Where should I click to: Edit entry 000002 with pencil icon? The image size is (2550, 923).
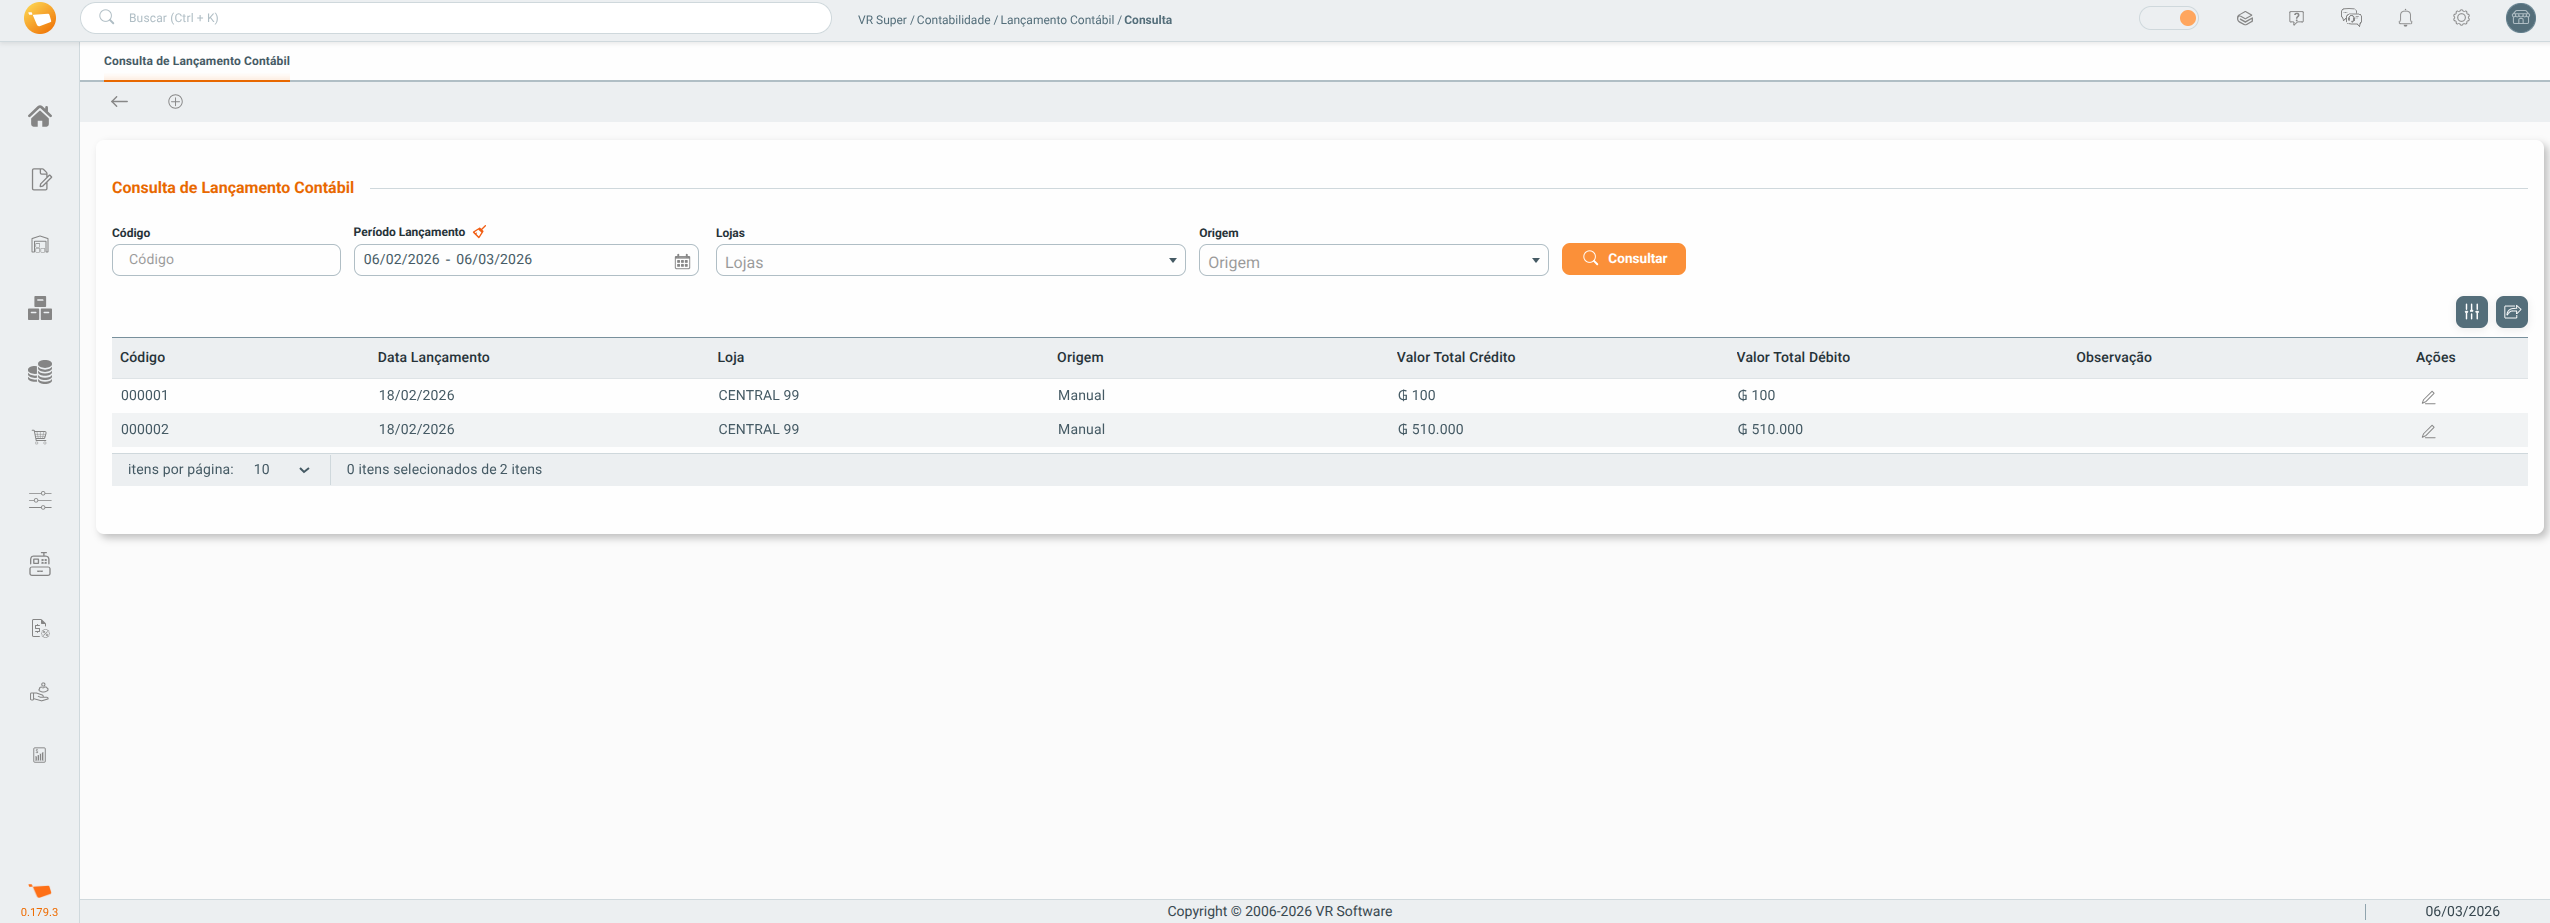coord(2427,431)
